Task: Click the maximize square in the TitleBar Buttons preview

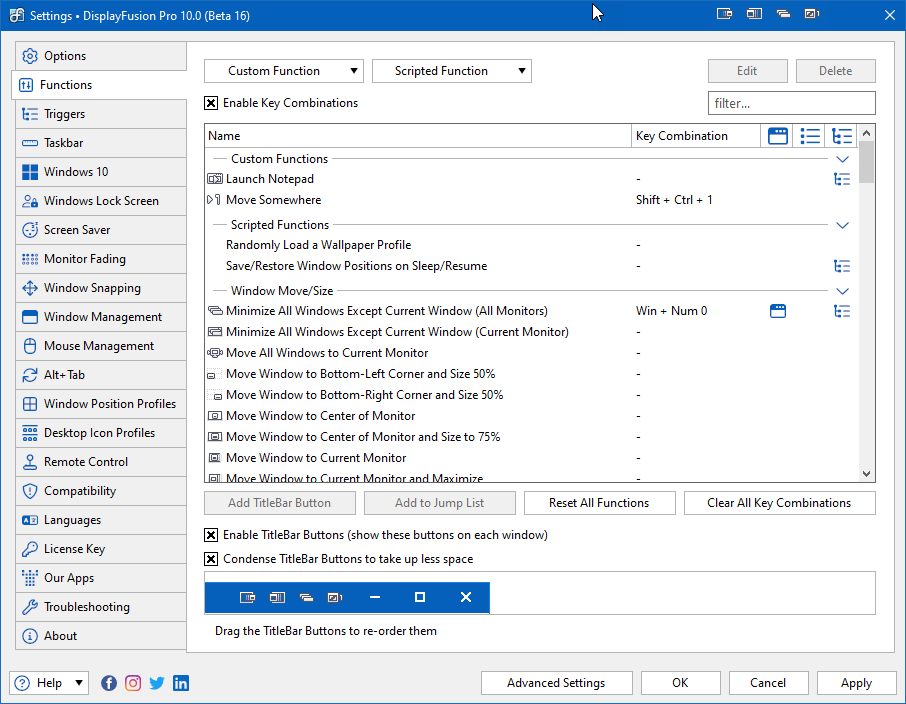Action: tap(420, 597)
